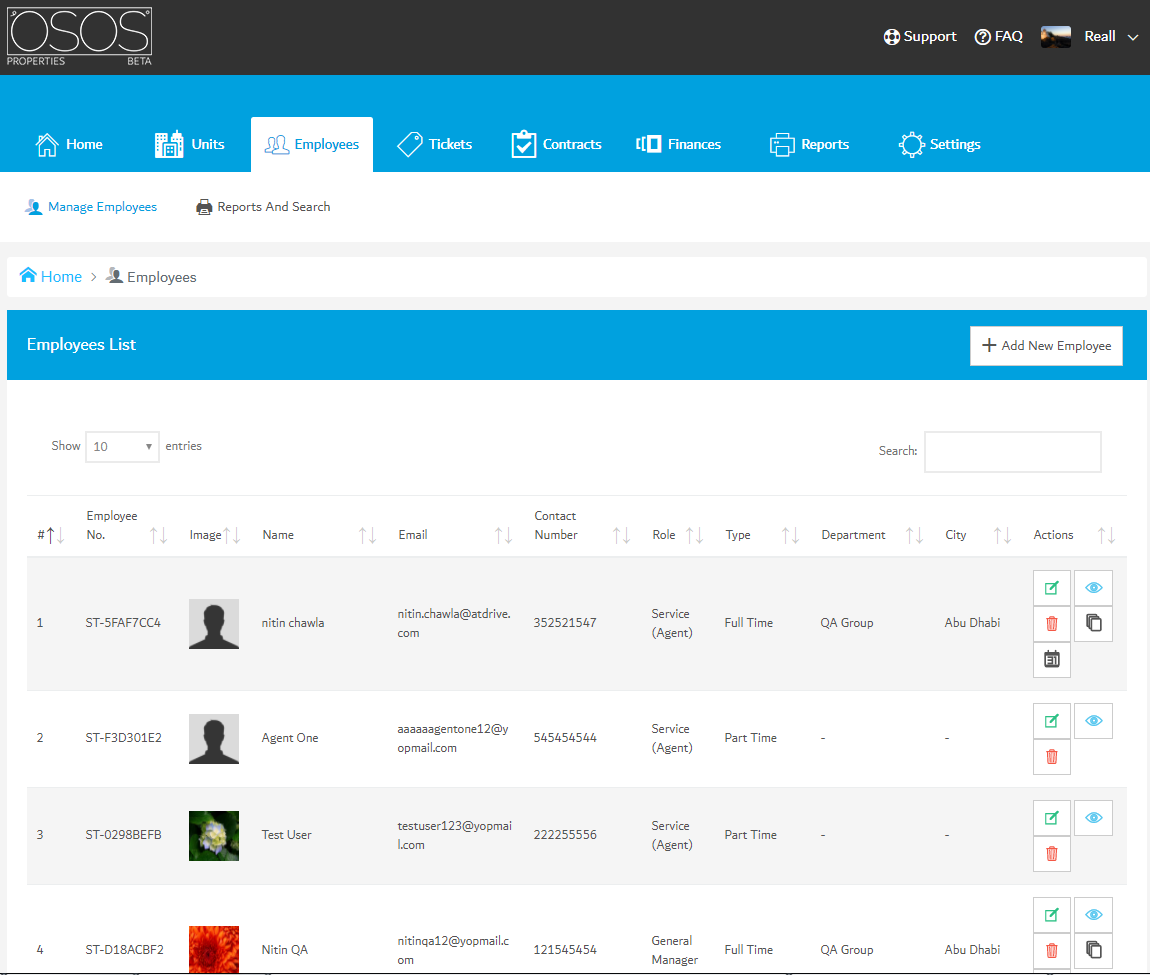Delete employee Nitin QA
Viewport: 1150px width, 975px height.
(x=1052, y=950)
